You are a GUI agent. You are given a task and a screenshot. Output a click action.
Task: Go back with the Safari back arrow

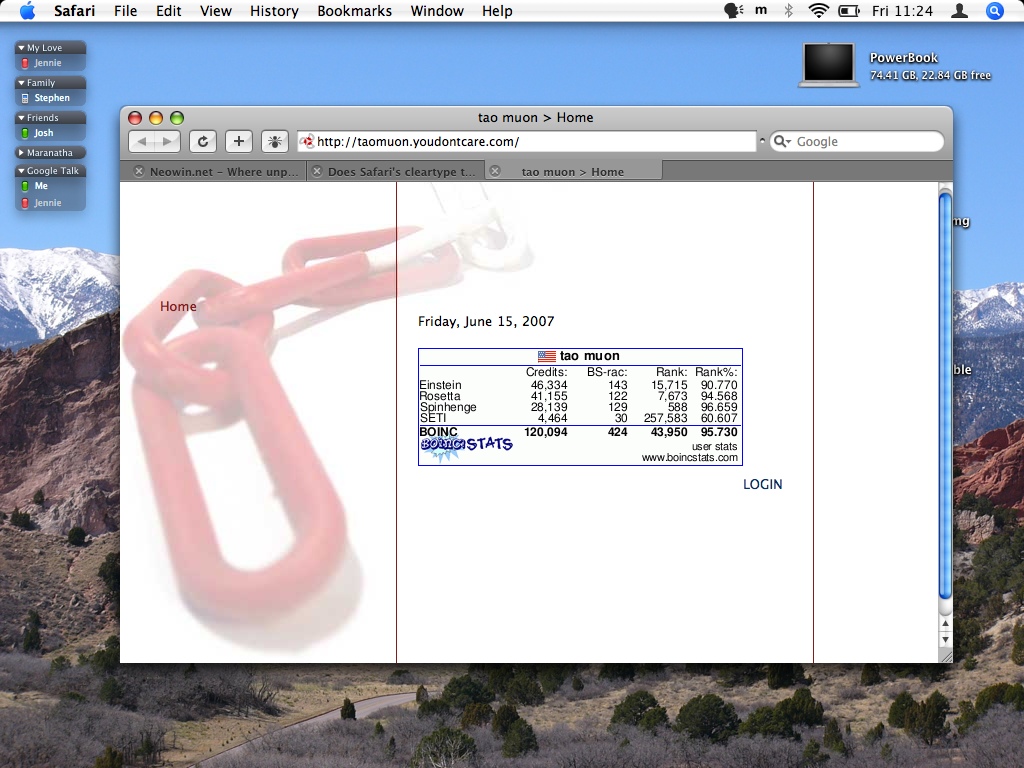pos(142,141)
